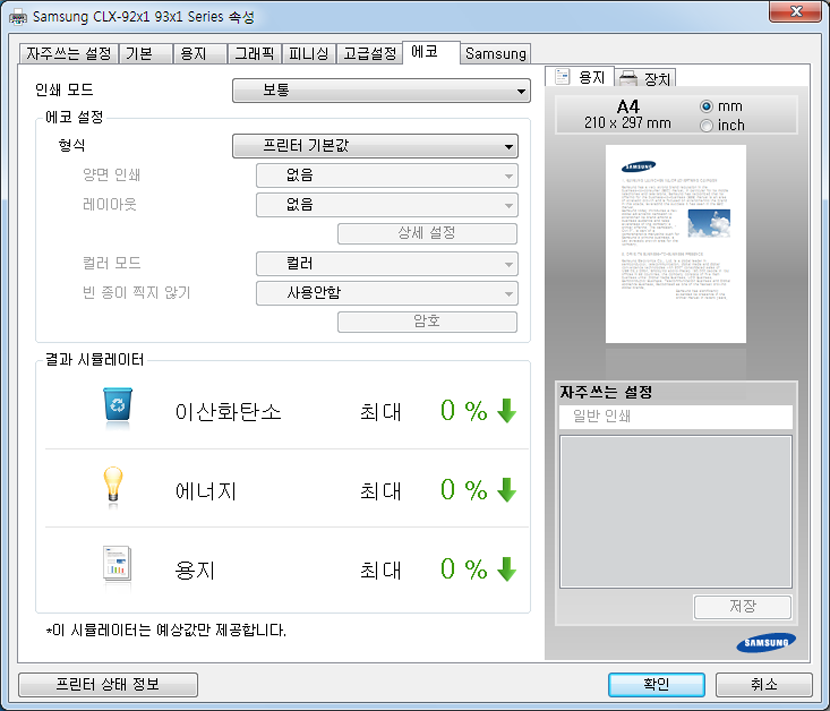830x711 pixels.
Task: Open the Samsung tab
Action: pos(495,53)
